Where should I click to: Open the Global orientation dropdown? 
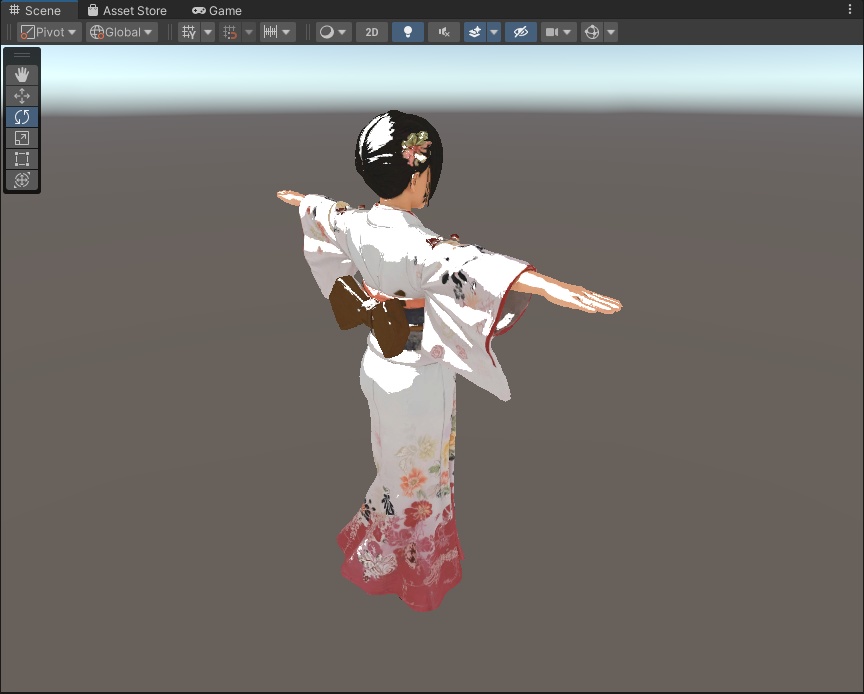[x=120, y=31]
